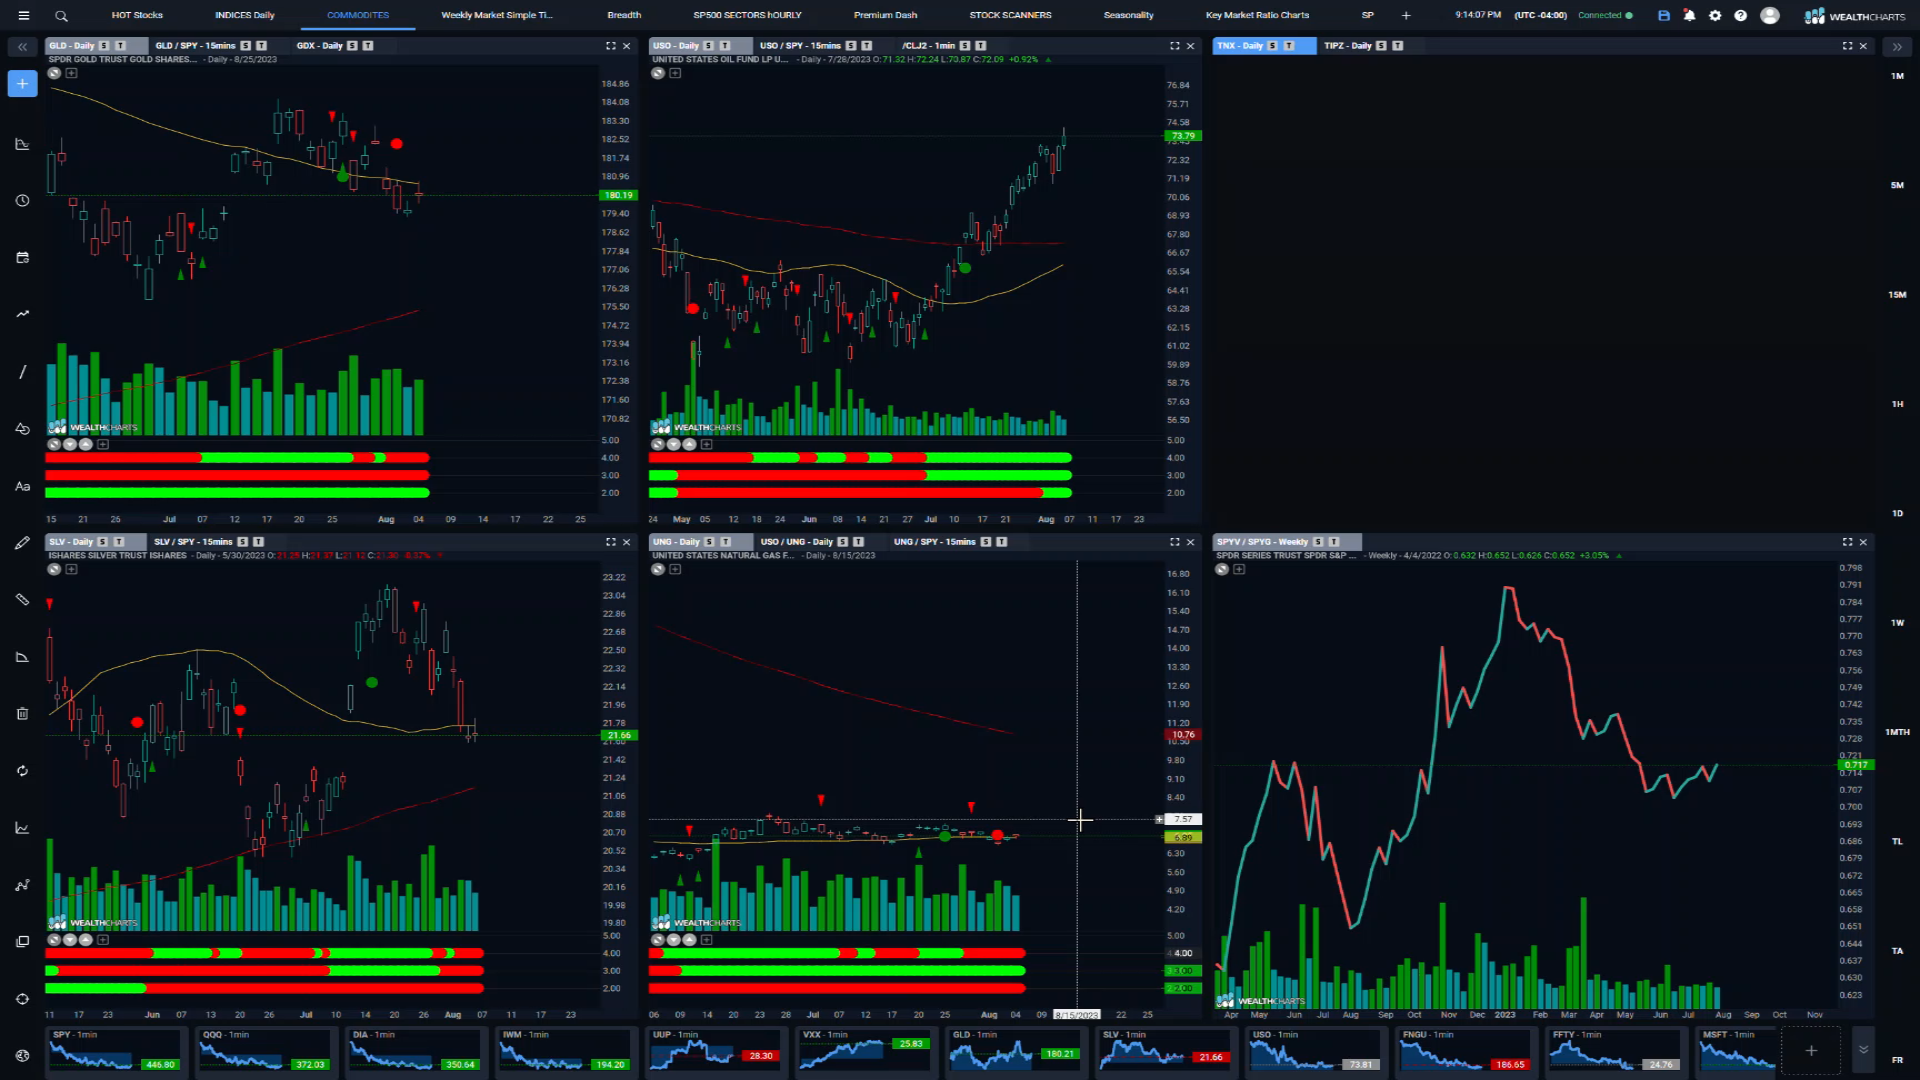Switch to HOT Stocks workspace tab
This screenshot has width=1920, height=1080.
[x=137, y=15]
